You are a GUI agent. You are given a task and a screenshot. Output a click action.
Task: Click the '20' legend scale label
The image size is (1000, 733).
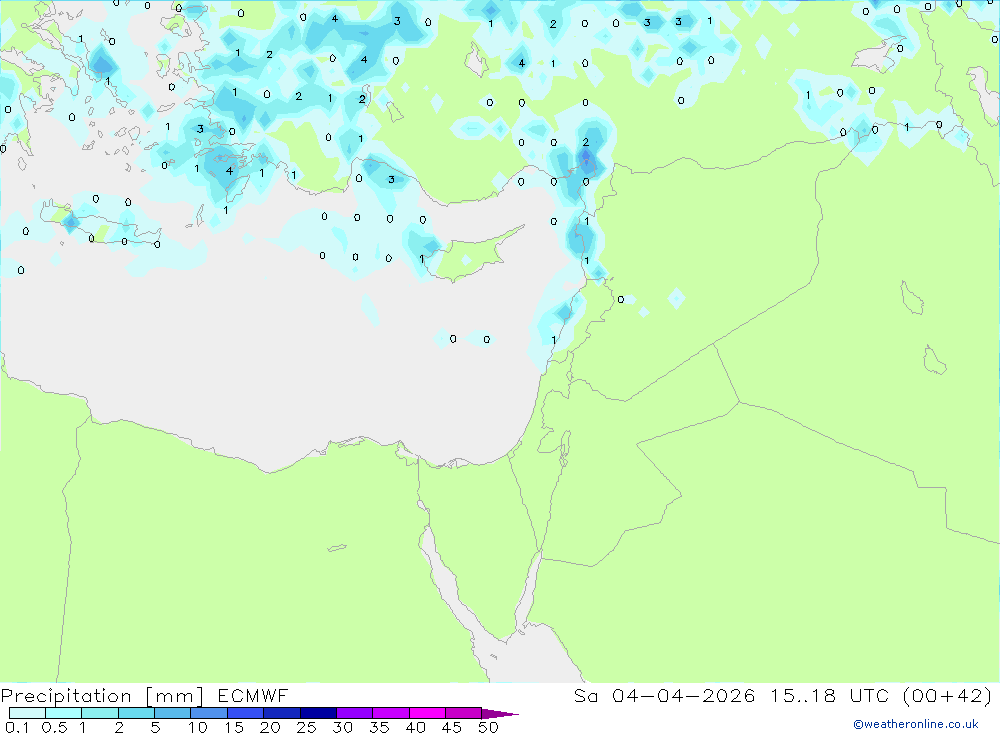click(270, 727)
